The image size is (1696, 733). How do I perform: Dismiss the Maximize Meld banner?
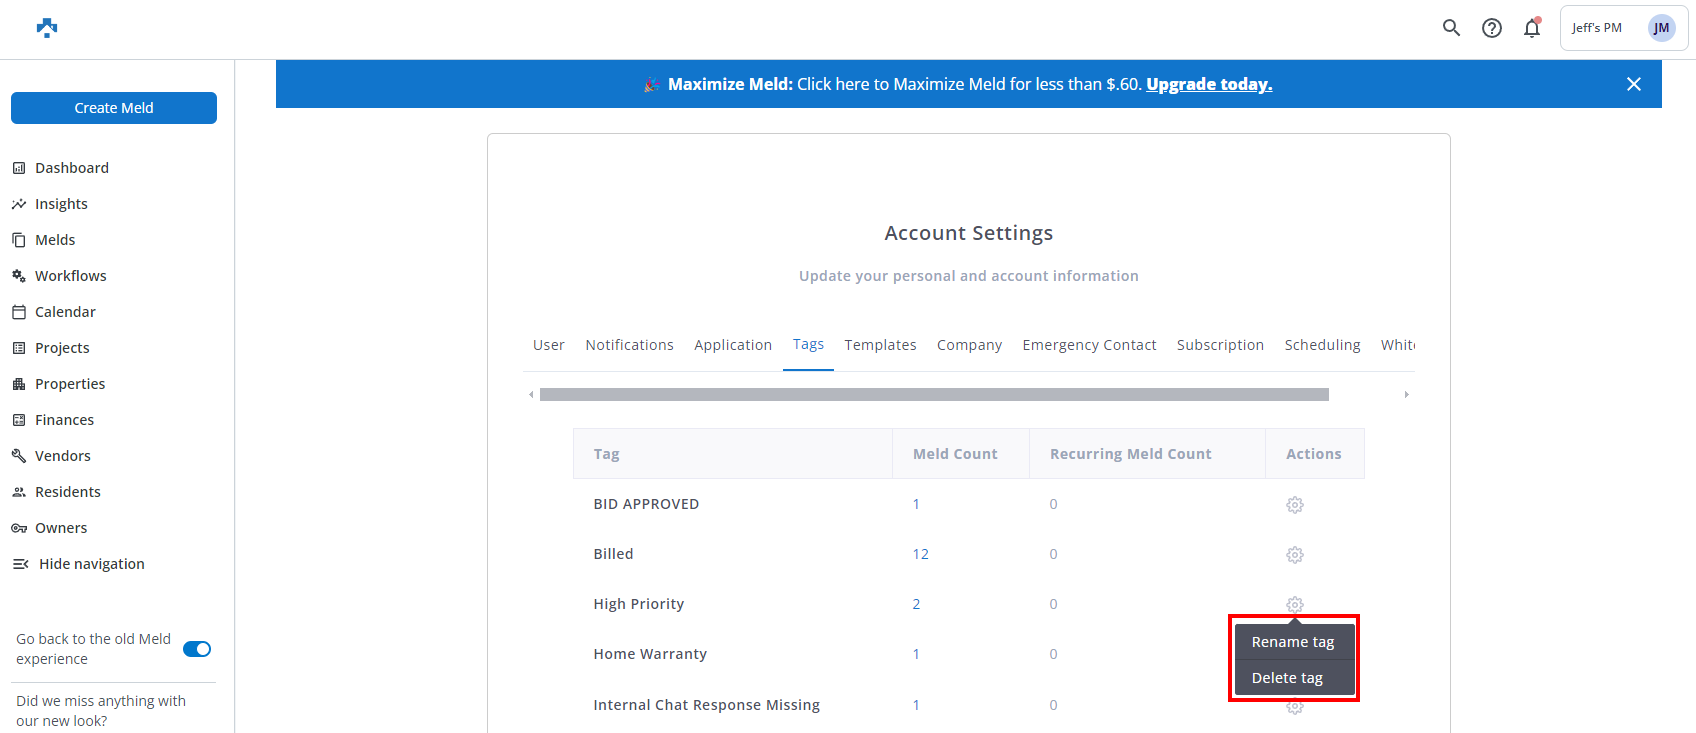click(x=1633, y=84)
